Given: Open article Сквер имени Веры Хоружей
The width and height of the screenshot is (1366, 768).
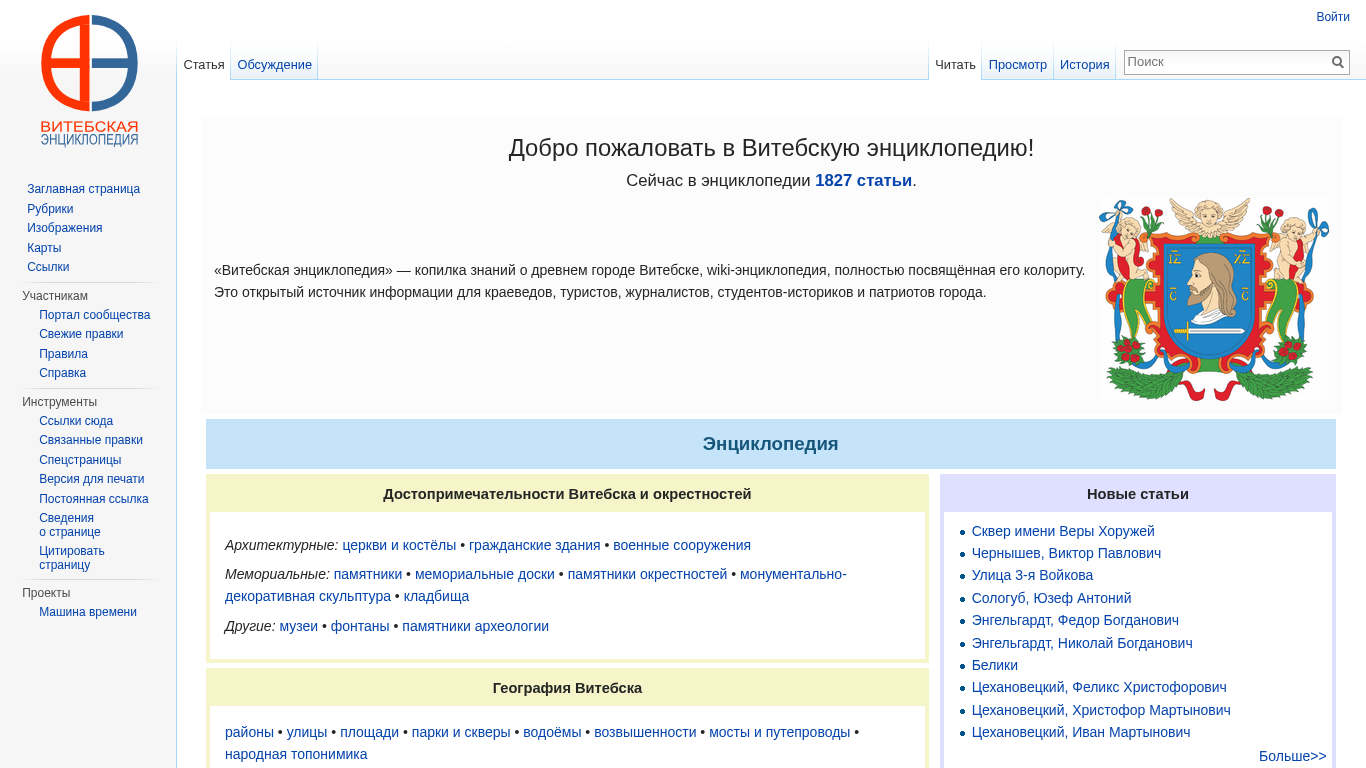Looking at the screenshot, I should pos(1062,531).
